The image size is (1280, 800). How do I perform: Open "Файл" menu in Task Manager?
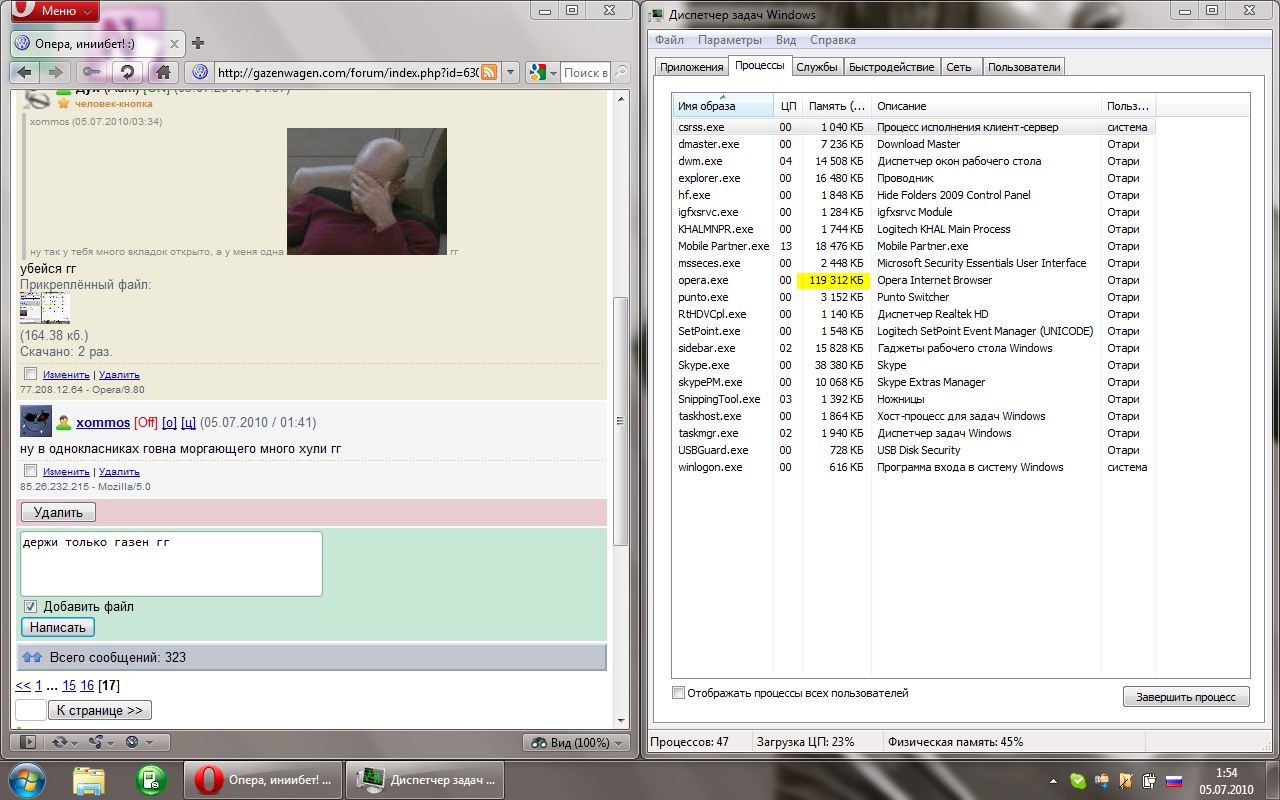(669, 40)
